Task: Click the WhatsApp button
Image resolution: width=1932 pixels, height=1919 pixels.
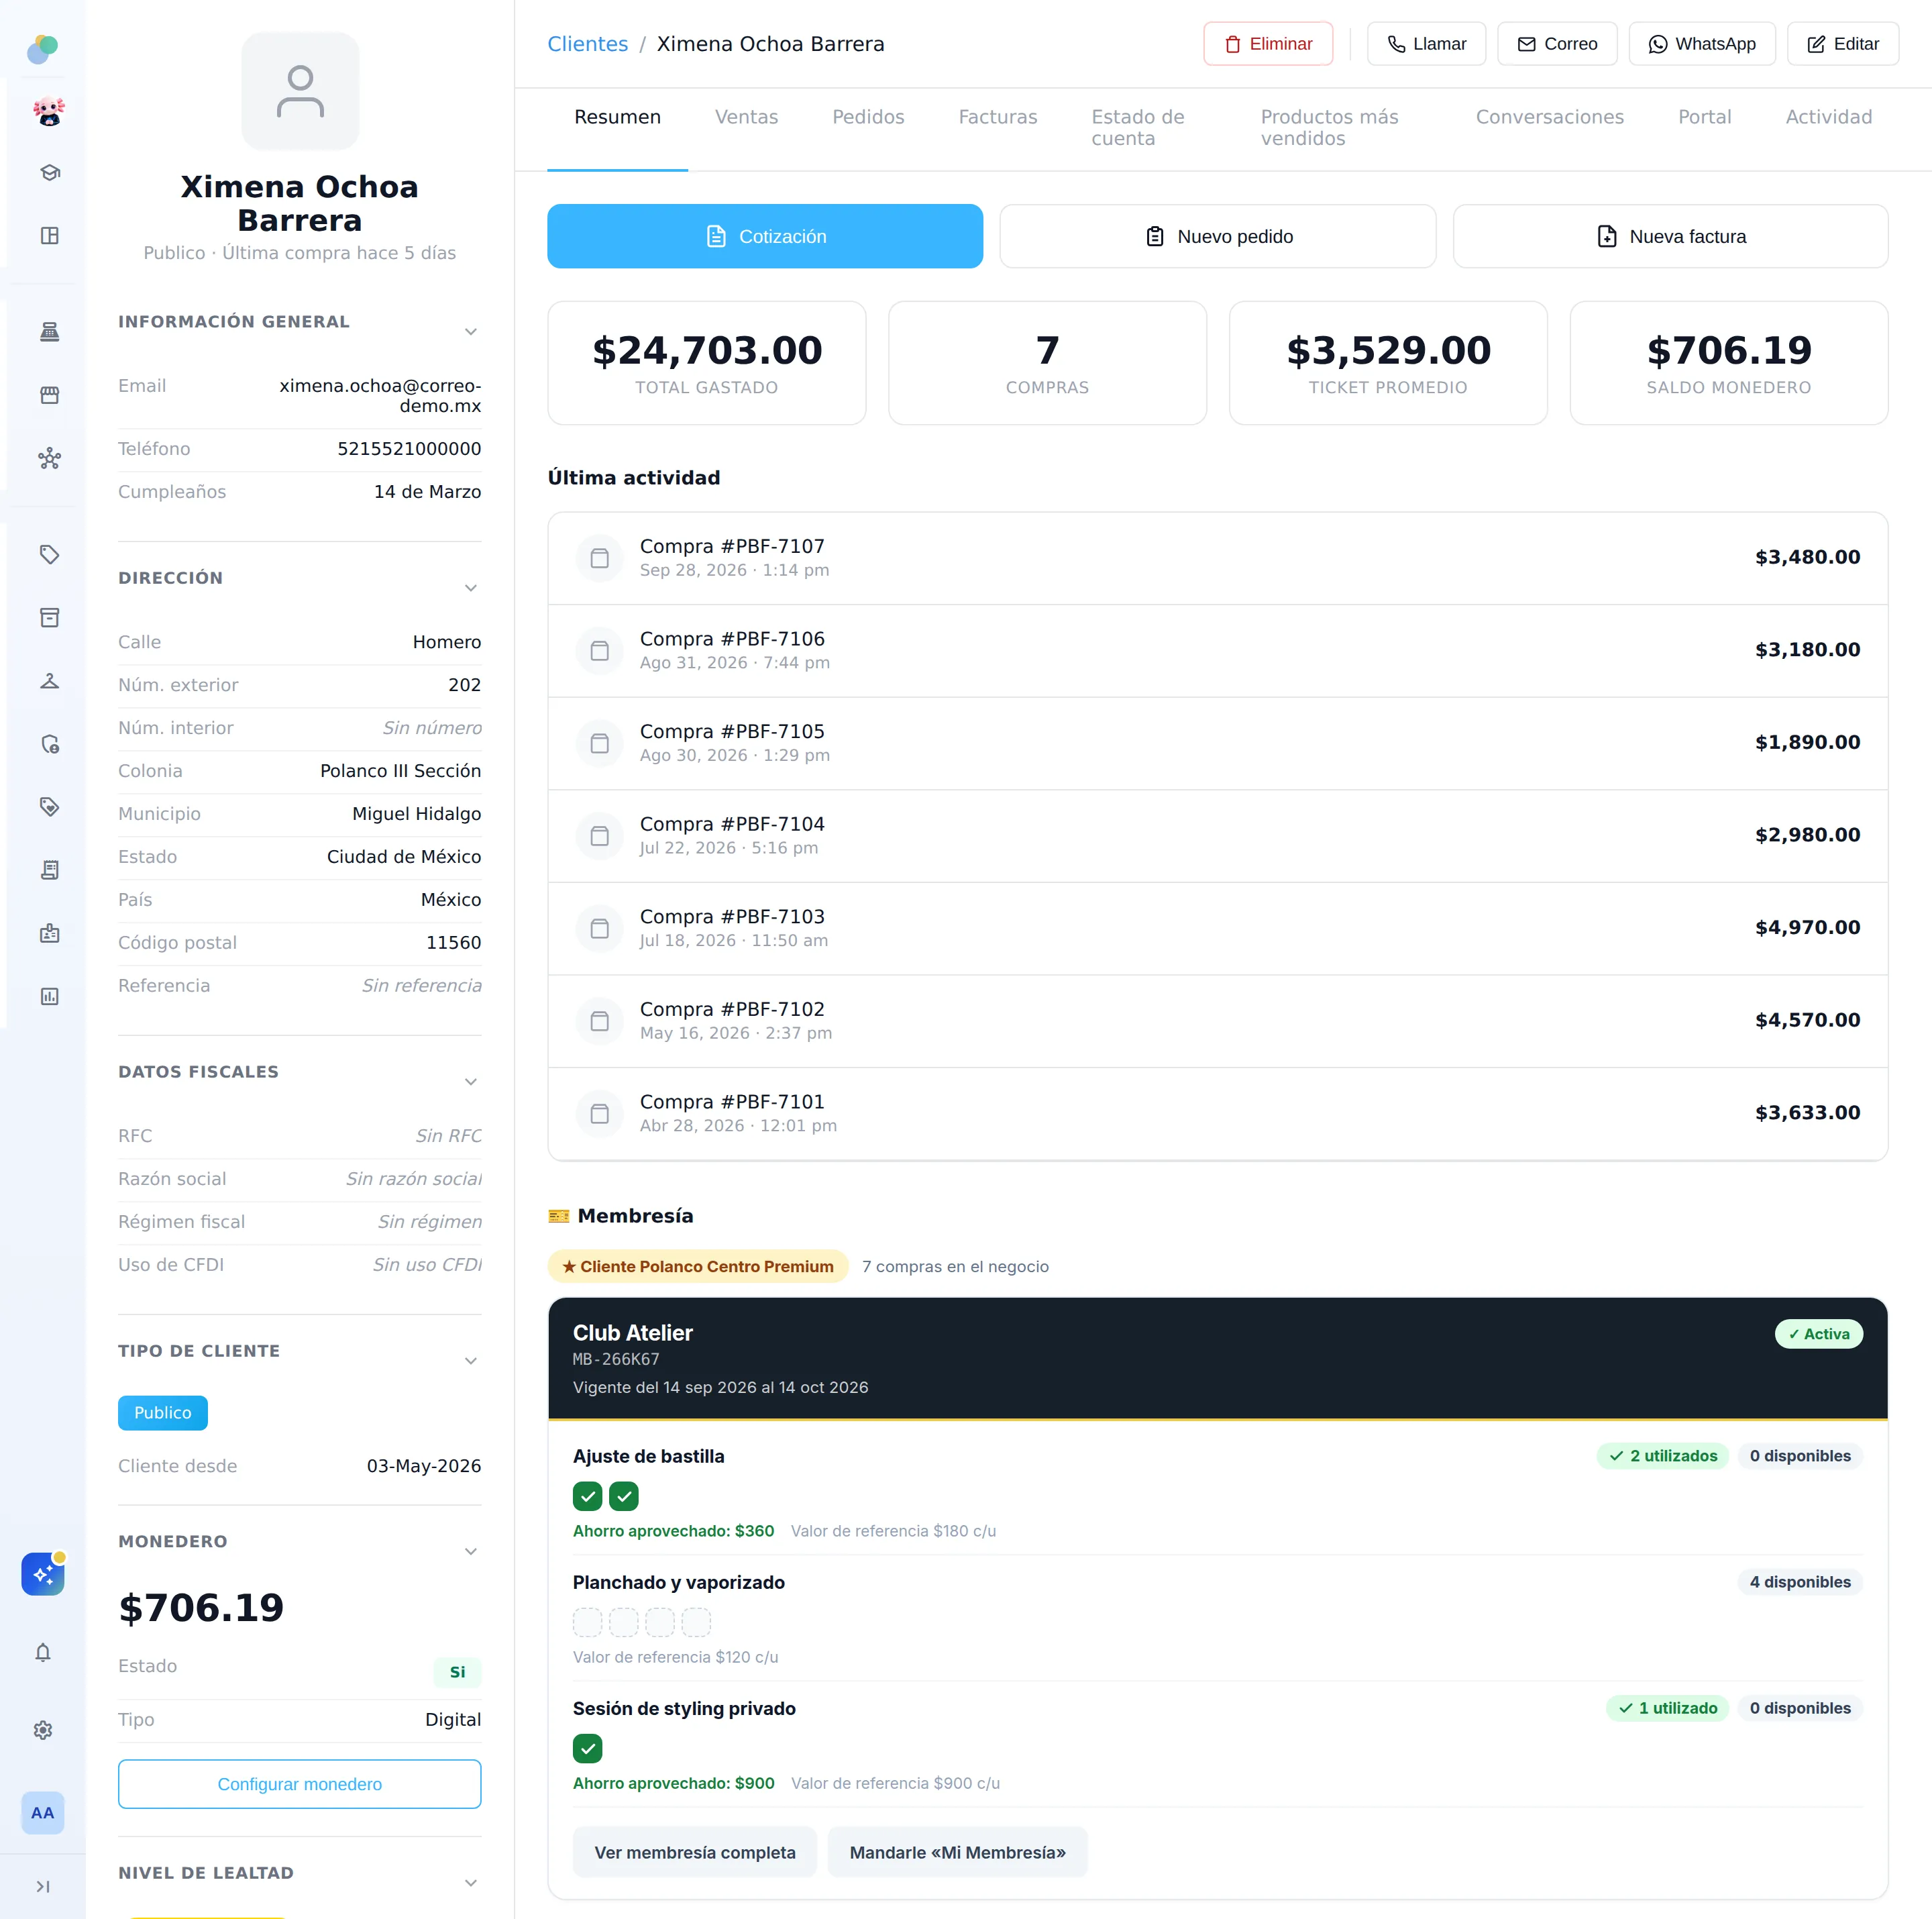Action: click(1702, 44)
